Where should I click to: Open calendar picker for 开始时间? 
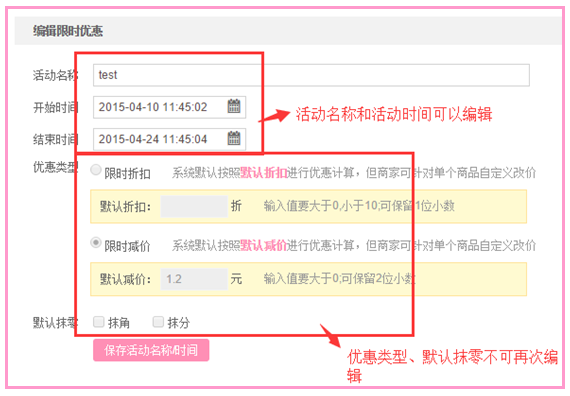pyautogui.click(x=234, y=107)
